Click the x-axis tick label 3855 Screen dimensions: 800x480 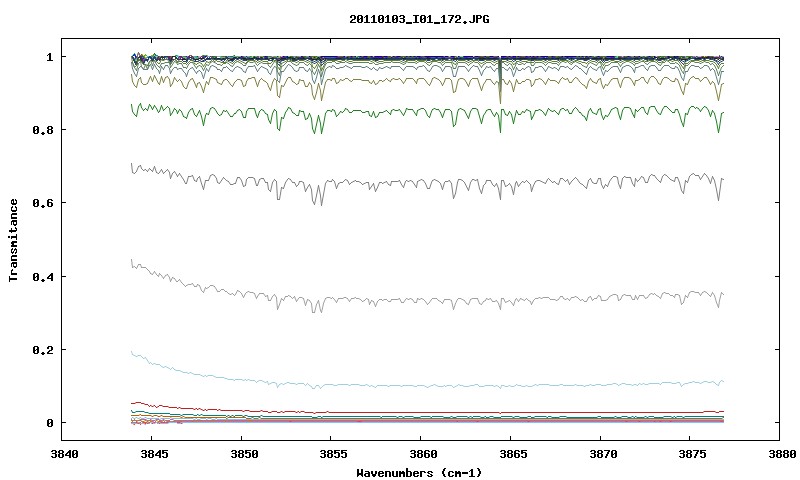pos(333,454)
